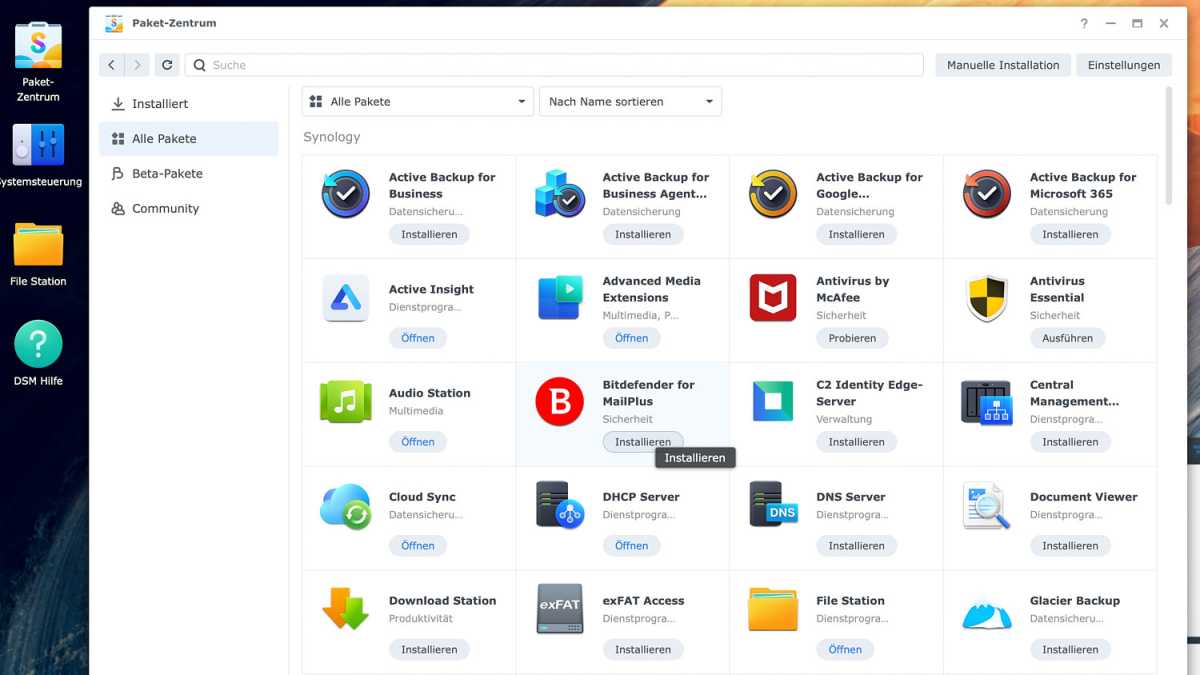Open DHCP Server with Öffnen button
The height and width of the screenshot is (675, 1200).
point(632,546)
